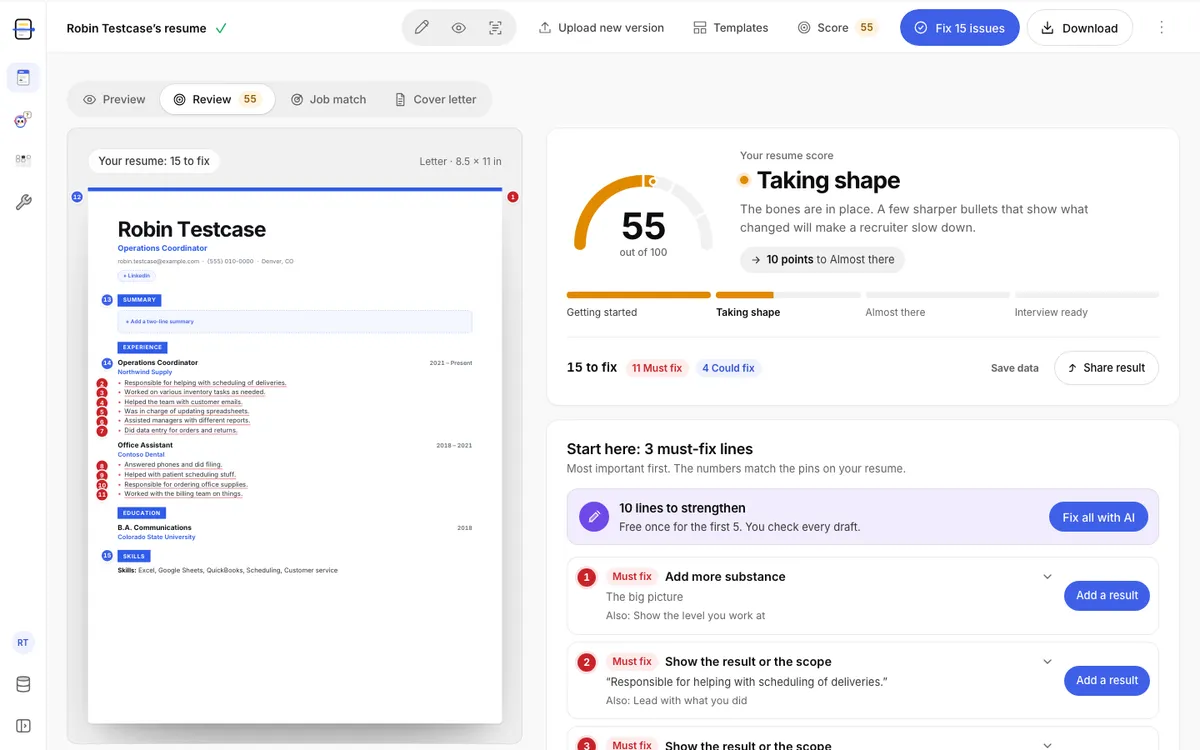Toggle the eye preview mode in toolbar

458,28
